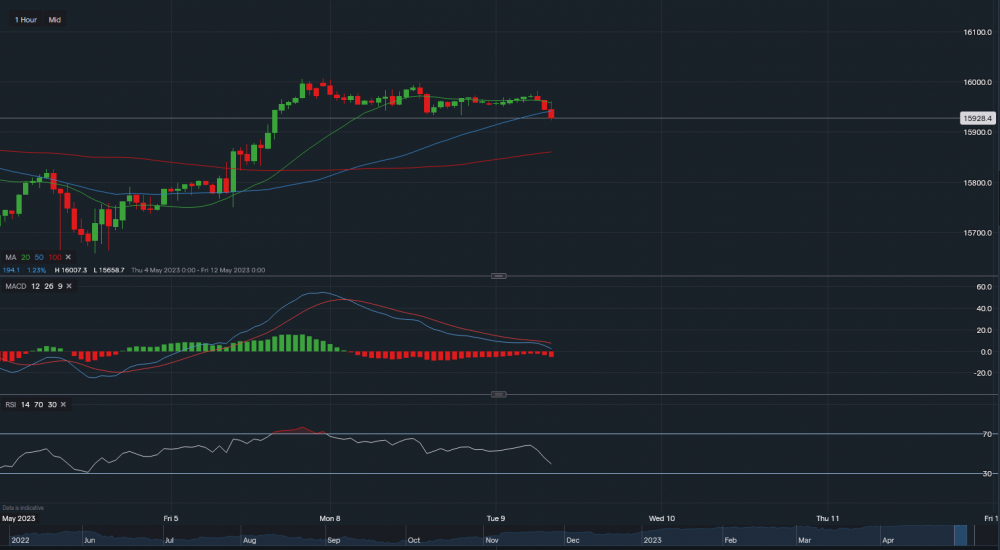
Task: Open RSI indicator settings label
Action: click(11, 404)
